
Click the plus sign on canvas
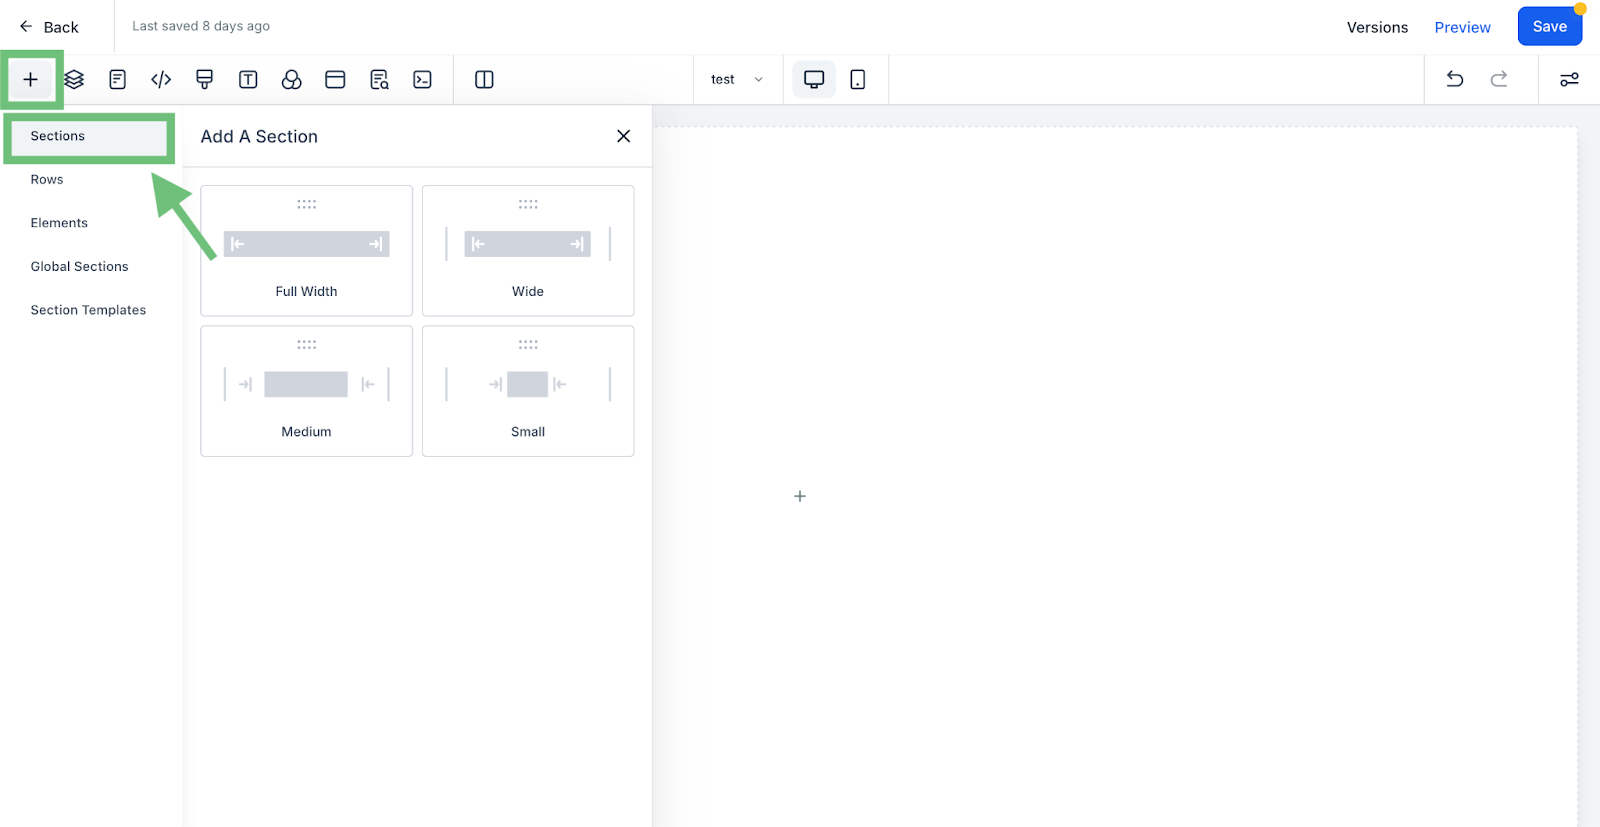click(800, 496)
